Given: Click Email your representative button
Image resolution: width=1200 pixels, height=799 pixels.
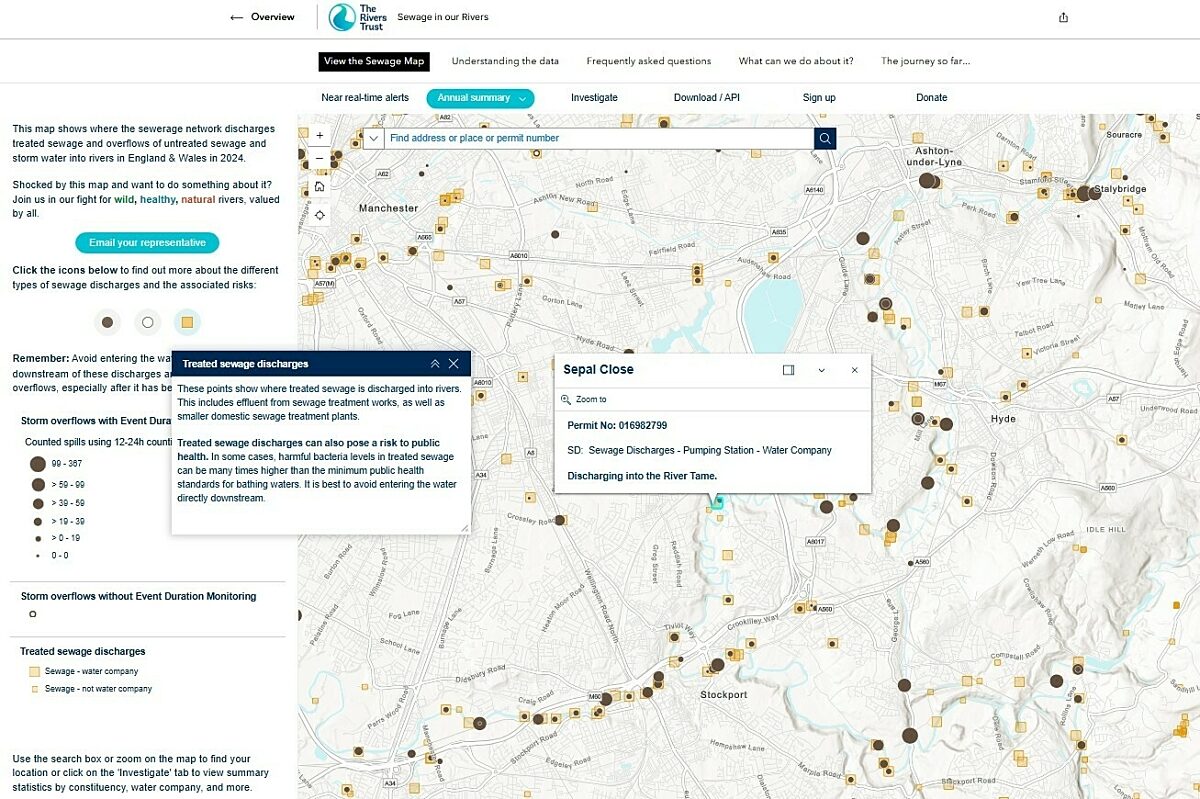Looking at the screenshot, I should 147,243.
